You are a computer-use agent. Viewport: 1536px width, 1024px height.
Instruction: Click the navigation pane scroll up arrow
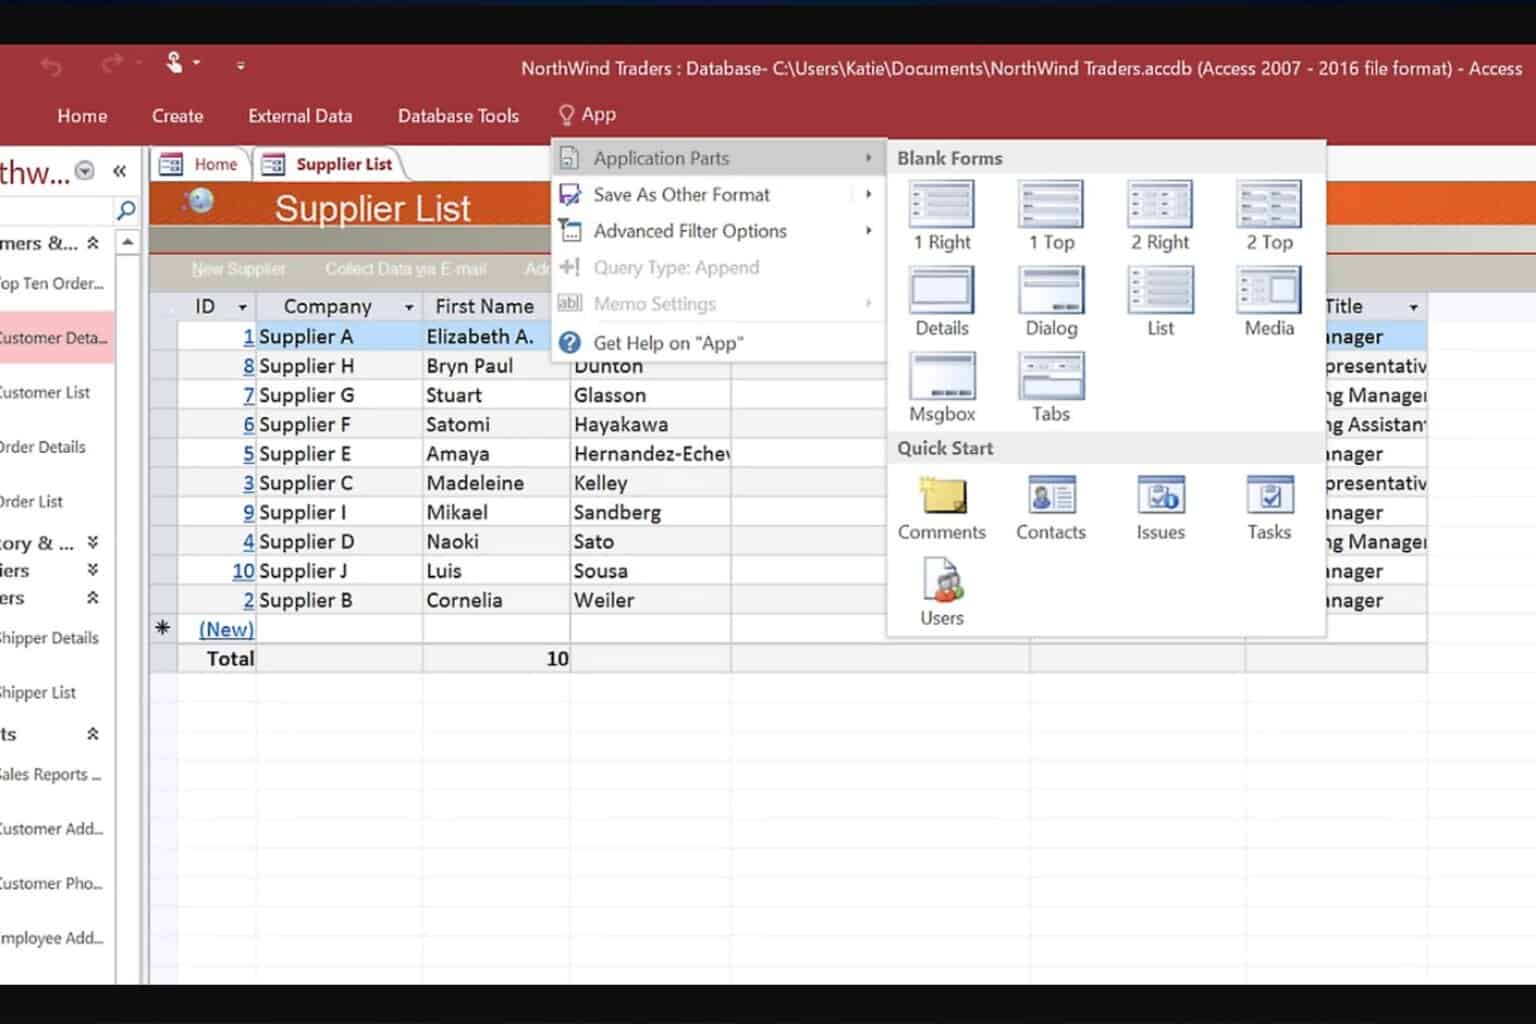[x=127, y=242]
